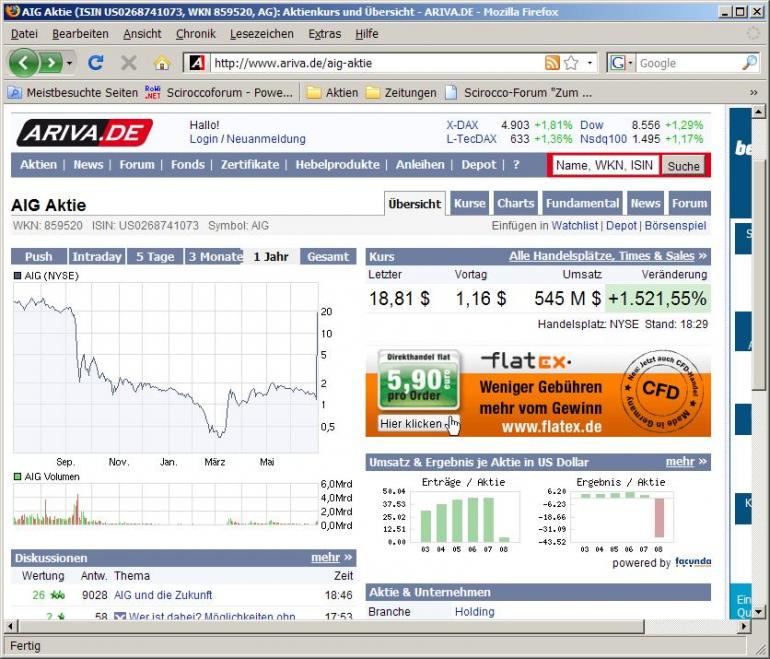Open the AIG und die Zukunft thread
Image resolution: width=770 pixels, height=659 pixels.
[163, 595]
